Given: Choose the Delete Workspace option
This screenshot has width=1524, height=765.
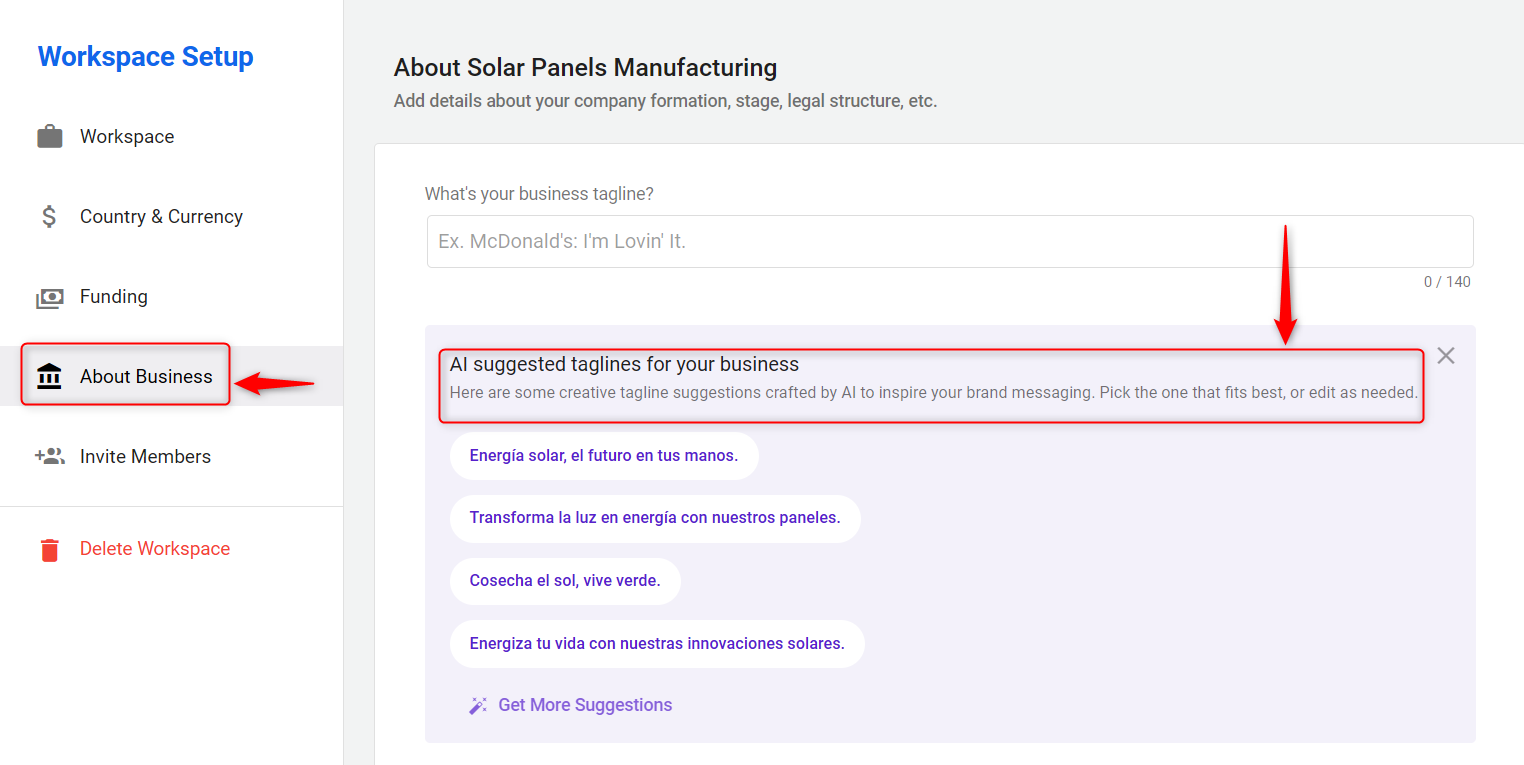Looking at the screenshot, I should click(155, 549).
